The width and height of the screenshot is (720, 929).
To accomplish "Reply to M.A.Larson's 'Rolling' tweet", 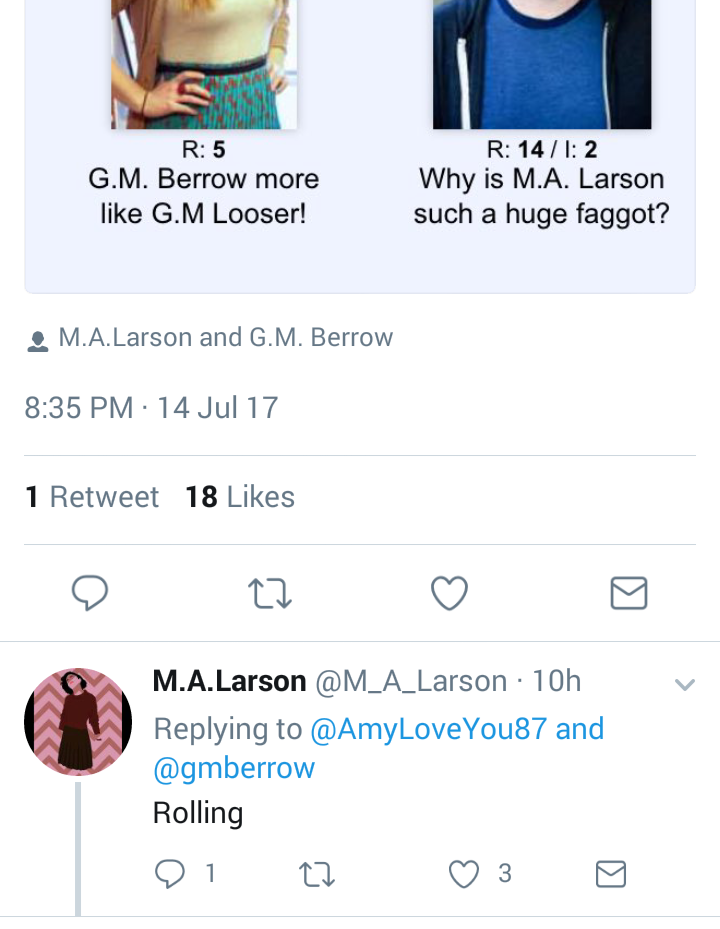I will coord(170,874).
